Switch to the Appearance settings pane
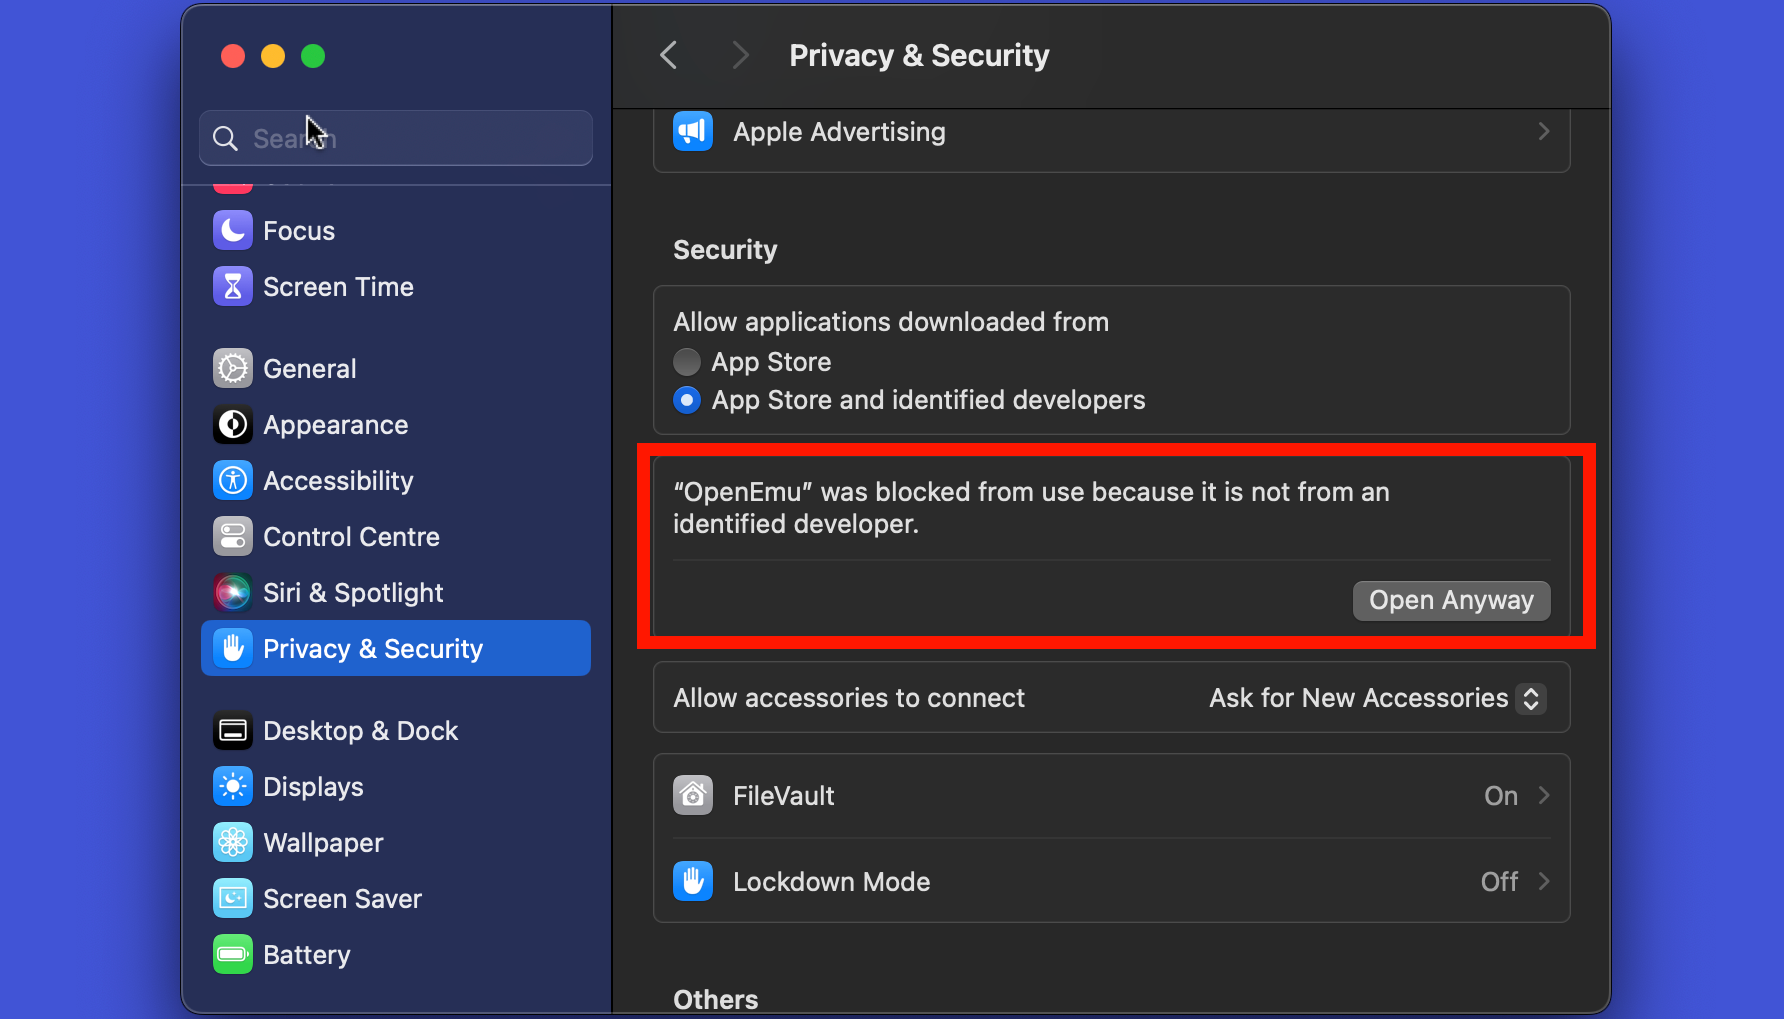 tap(335, 425)
